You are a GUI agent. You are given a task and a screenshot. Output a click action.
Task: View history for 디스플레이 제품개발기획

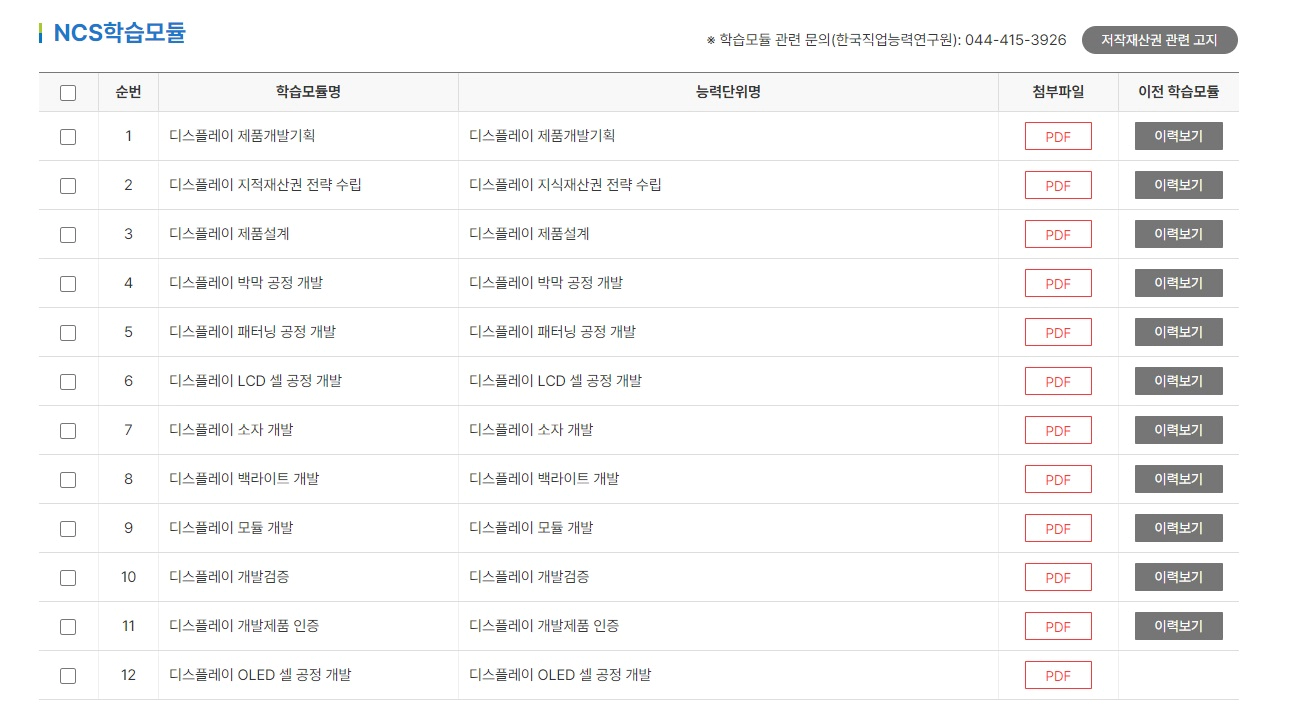(x=1178, y=135)
